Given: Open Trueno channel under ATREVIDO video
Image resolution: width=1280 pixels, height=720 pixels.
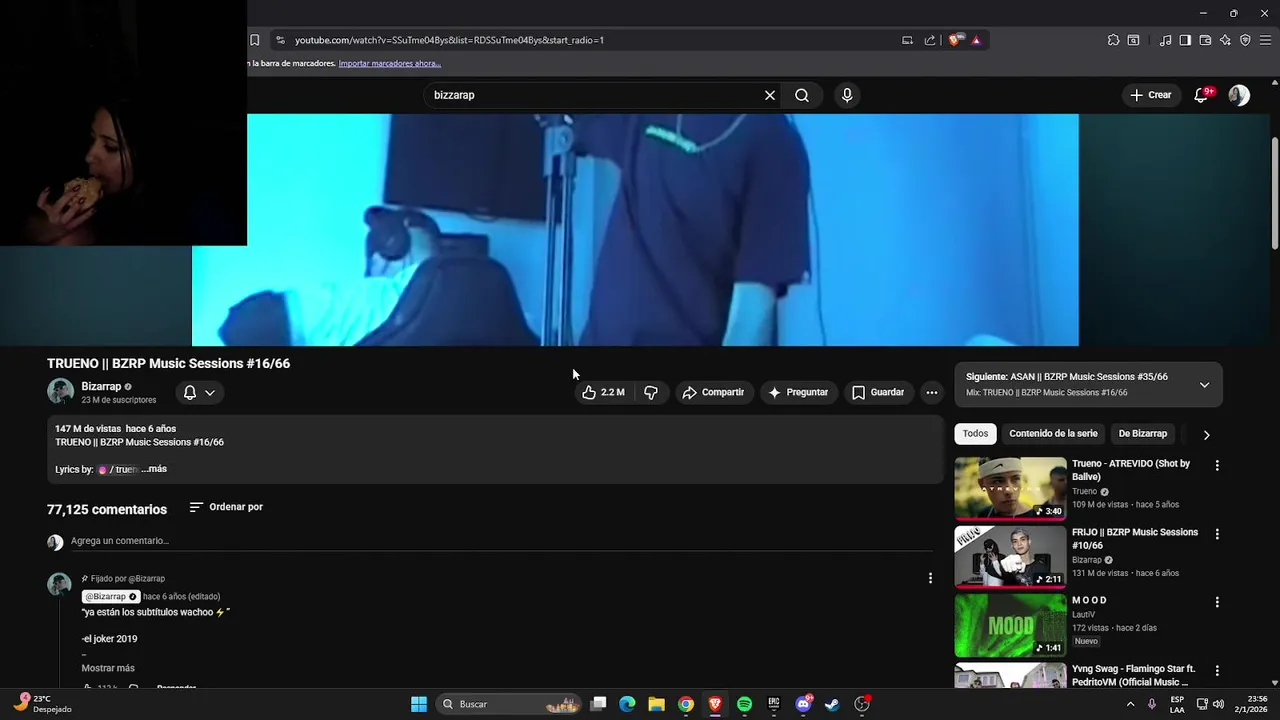Looking at the screenshot, I should coord(1084,492).
